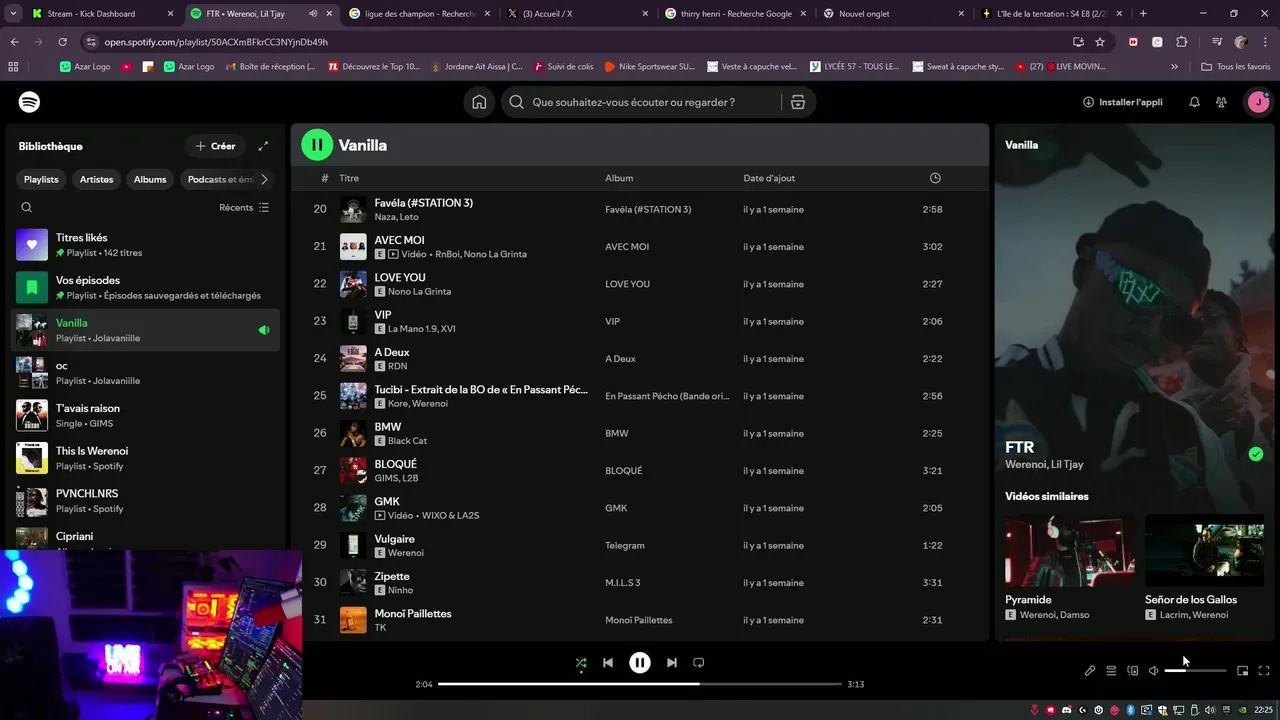Open album link En Passant Pécho
1280x720 pixels.
pyautogui.click(x=667, y=396)
